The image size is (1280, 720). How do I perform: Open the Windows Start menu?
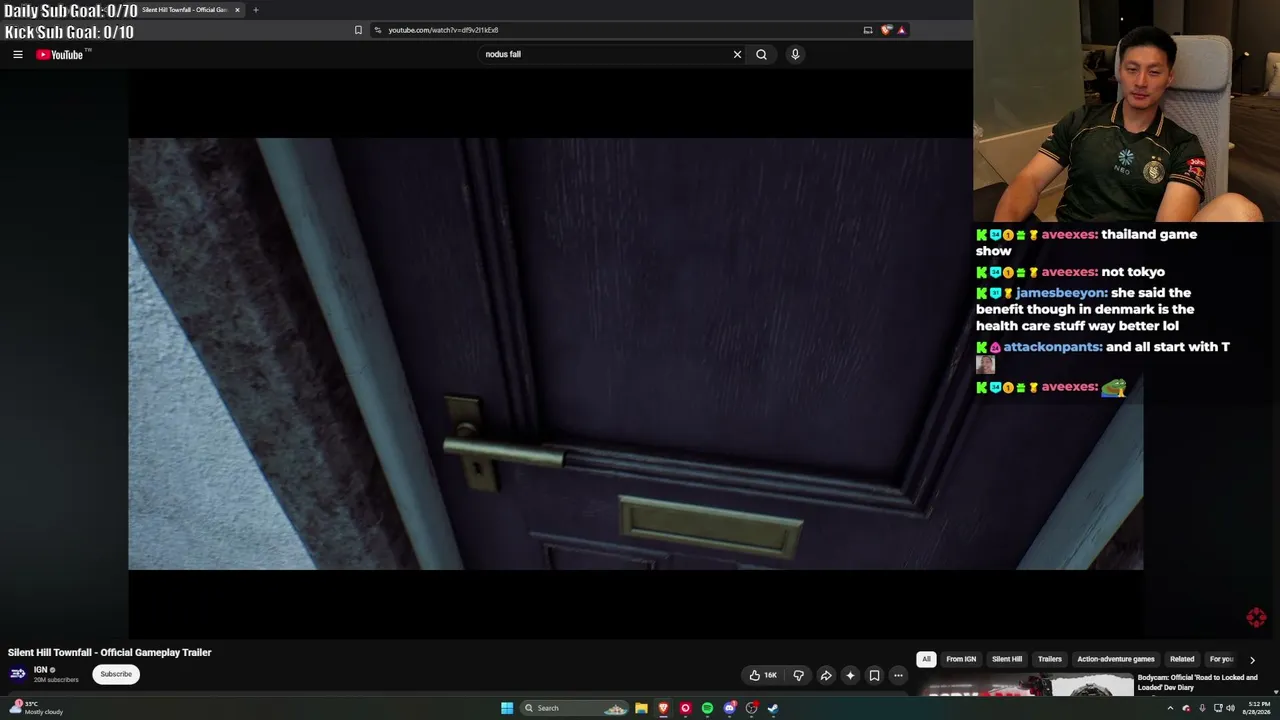tap(507, 708)
